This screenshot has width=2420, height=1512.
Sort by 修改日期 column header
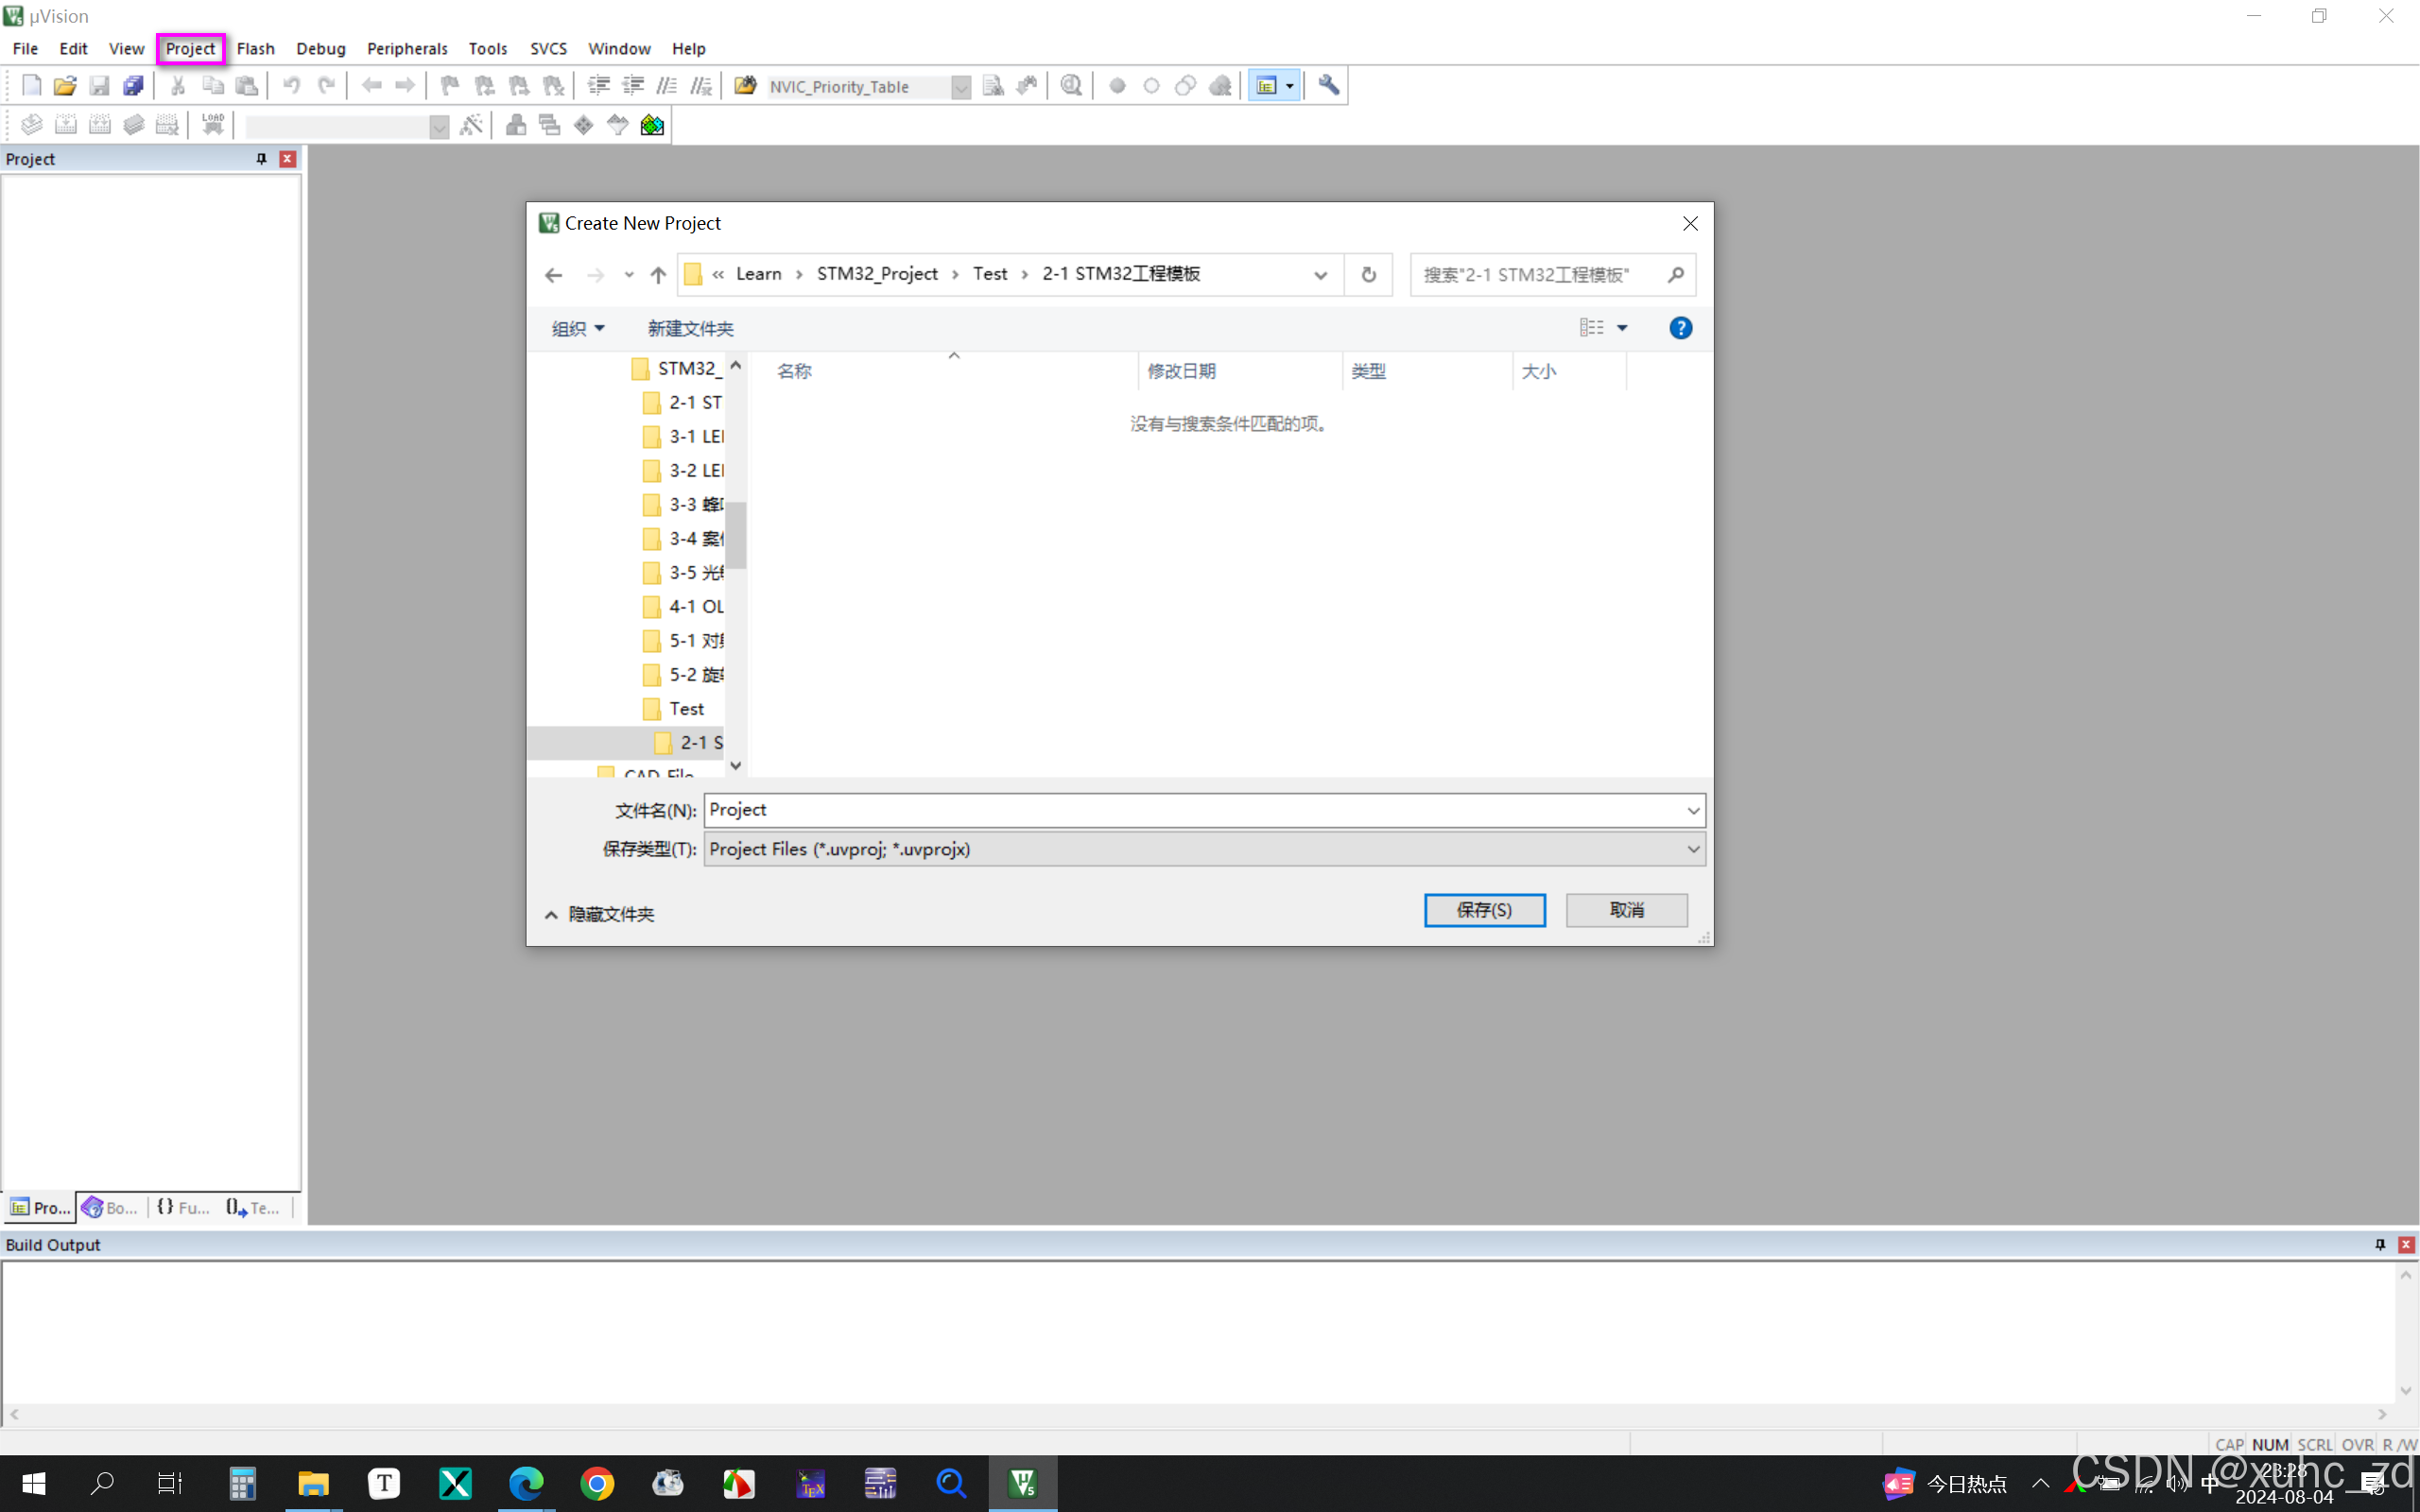(1181, 371)
